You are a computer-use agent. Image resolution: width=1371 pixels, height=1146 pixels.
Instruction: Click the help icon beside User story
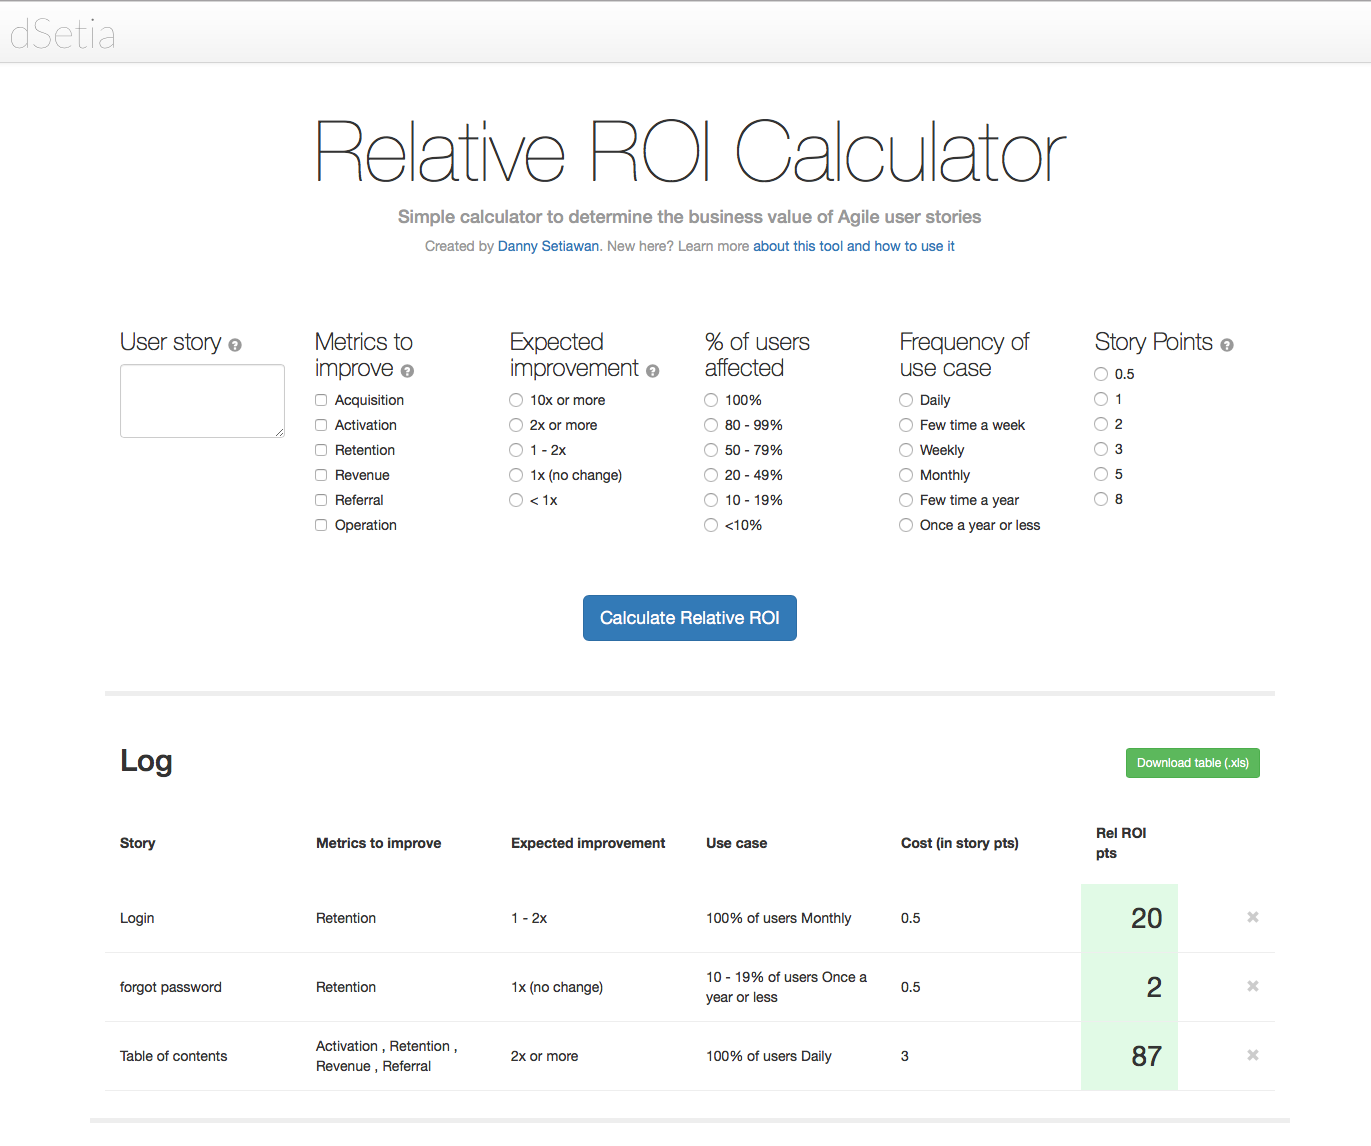[x=235, y=345]
